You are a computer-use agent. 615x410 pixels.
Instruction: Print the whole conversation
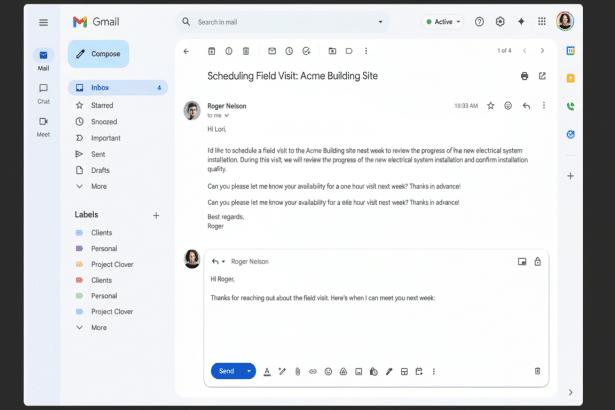point(524,76)
